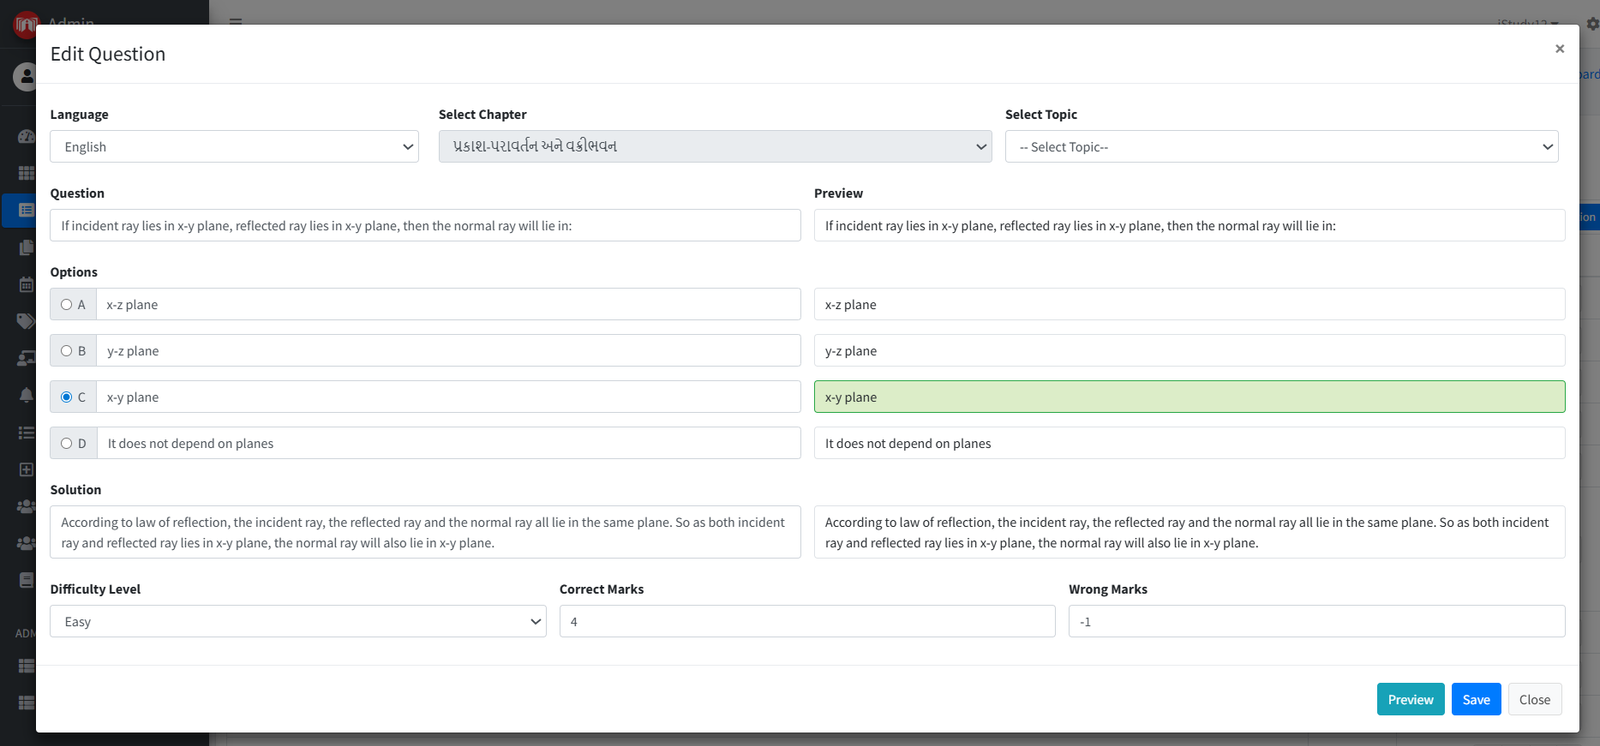The height and width of the screenshot is (746, 1600).
Task: Select option A radio button
Action: (66, 305)
